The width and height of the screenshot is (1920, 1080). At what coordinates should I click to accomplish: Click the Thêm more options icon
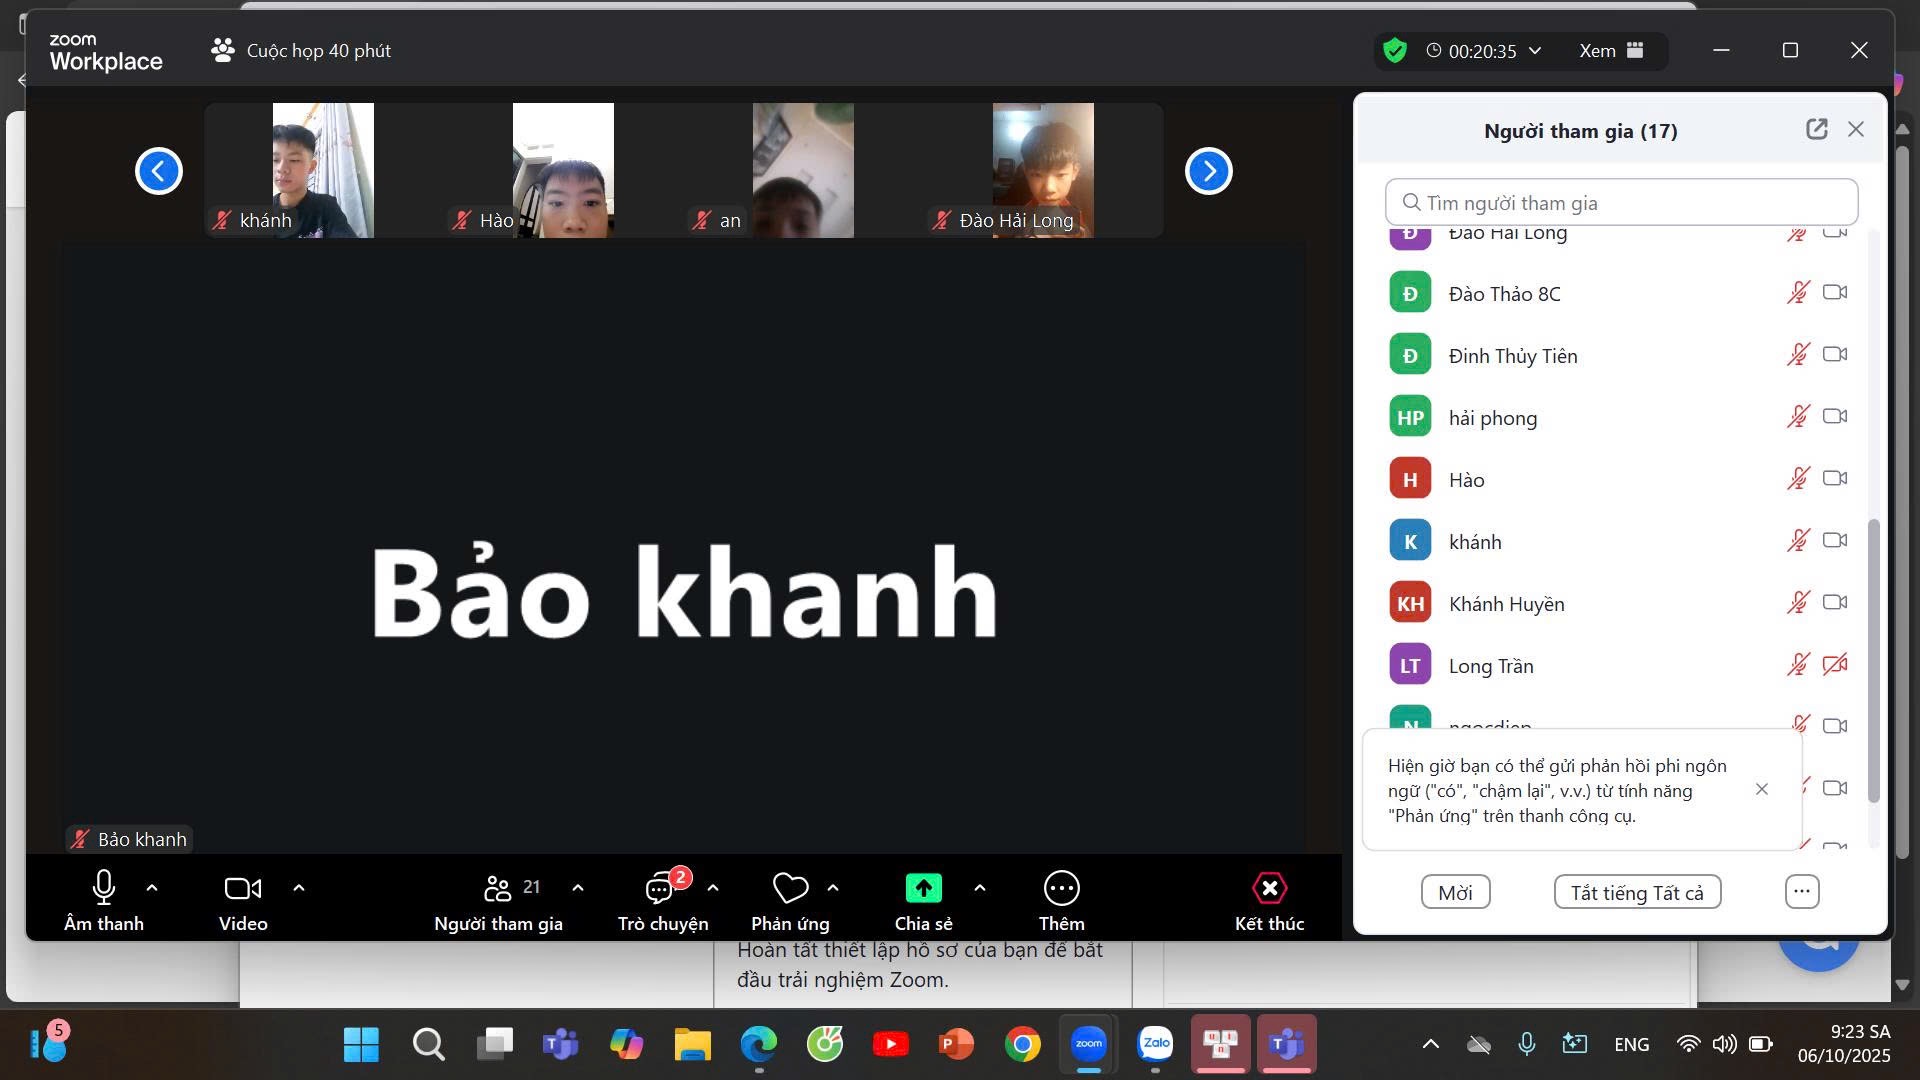point(1061,888)
